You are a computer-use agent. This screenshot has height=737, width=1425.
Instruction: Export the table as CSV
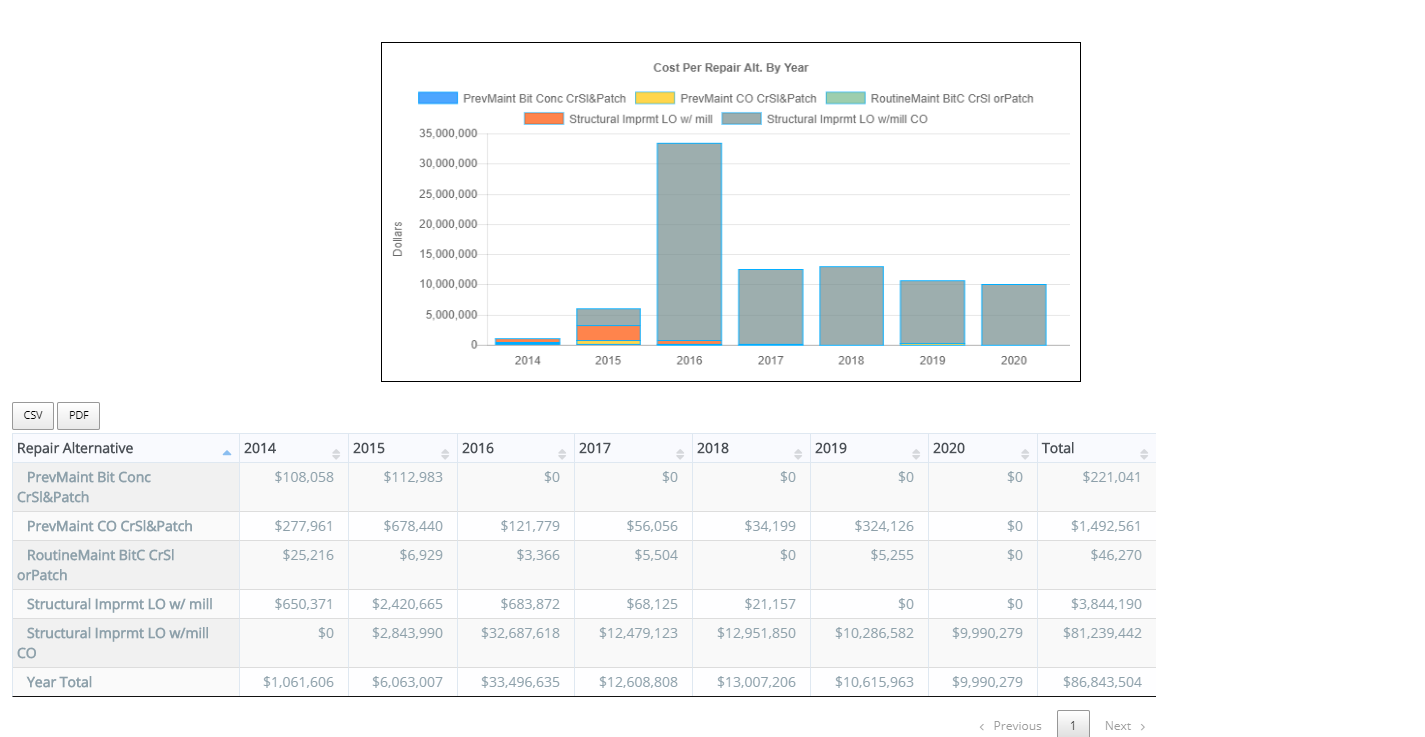point(33,416)
